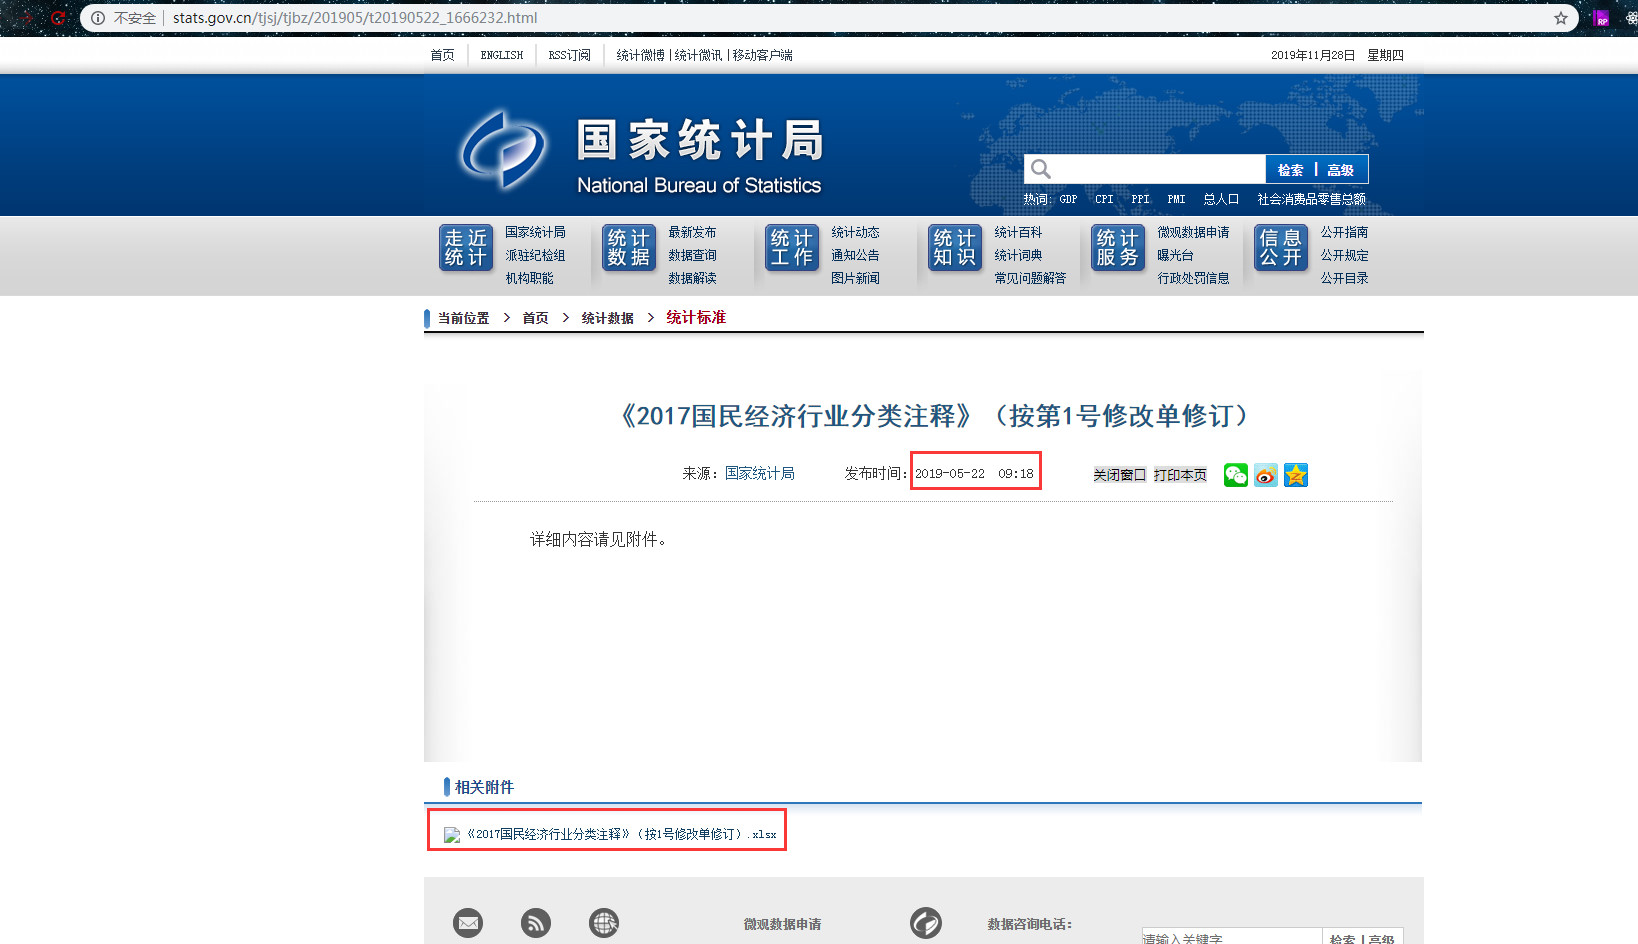This screenshot has height=944, width=1638.
Task: Click the browser address bar URL
Action: 355,18
